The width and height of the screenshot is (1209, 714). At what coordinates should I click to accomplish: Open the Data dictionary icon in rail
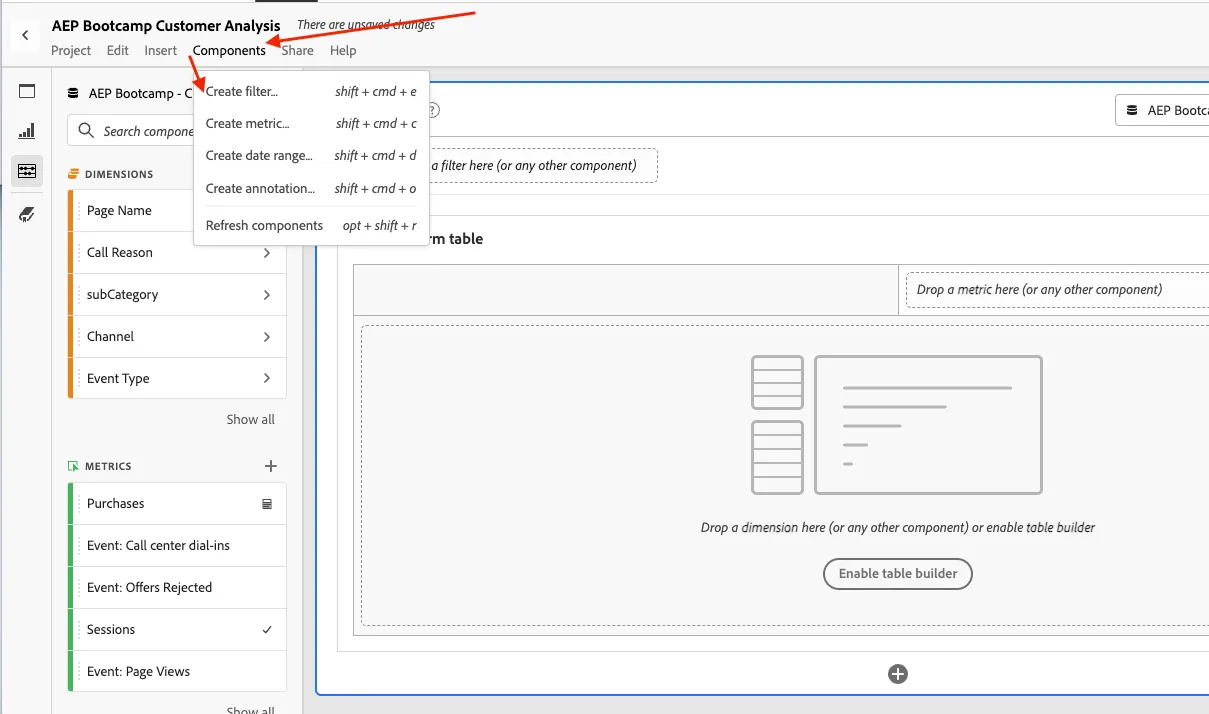click(27, 215)
